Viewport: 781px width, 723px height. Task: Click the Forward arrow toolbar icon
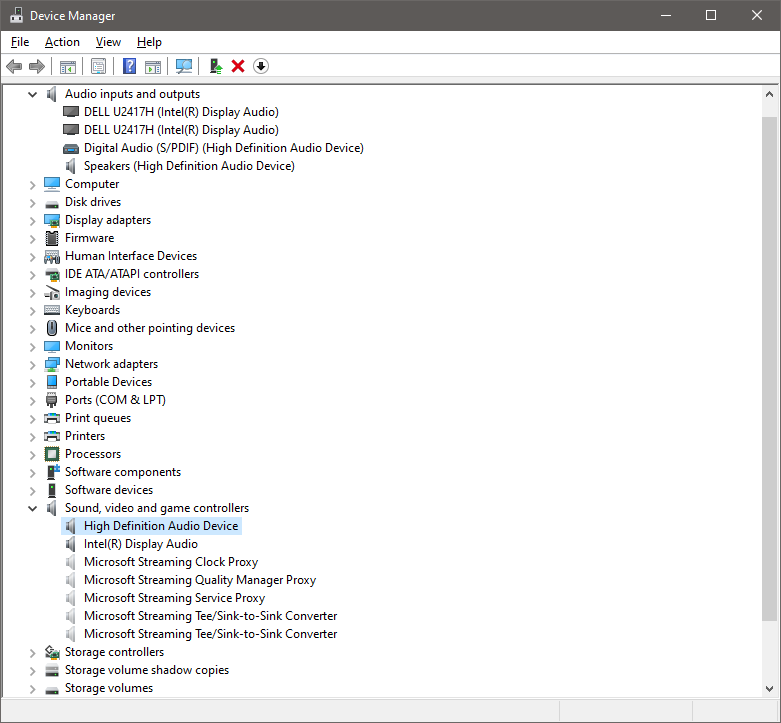click(37, 66)
